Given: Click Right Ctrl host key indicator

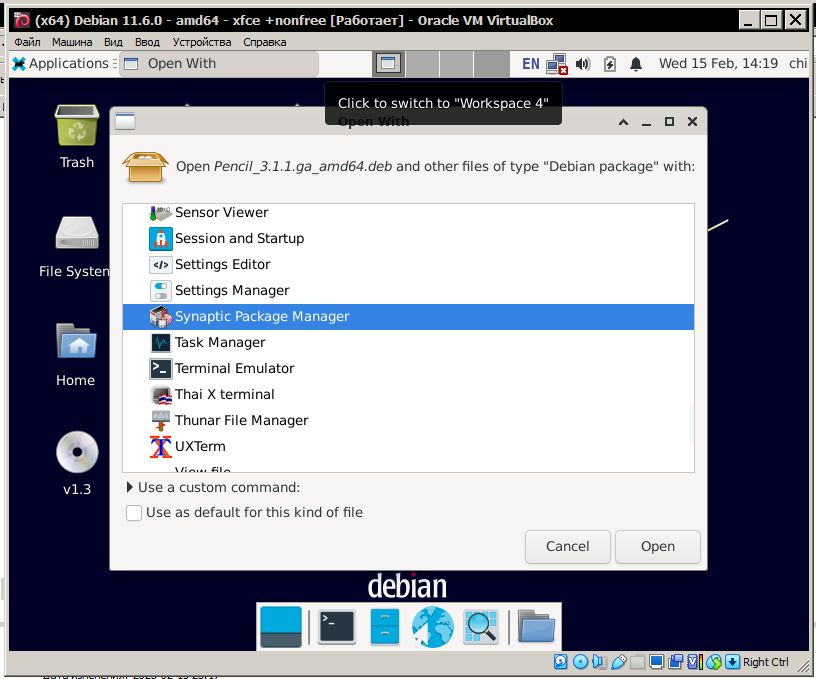Looking at the screenshot, I should (x=766, y=662).
